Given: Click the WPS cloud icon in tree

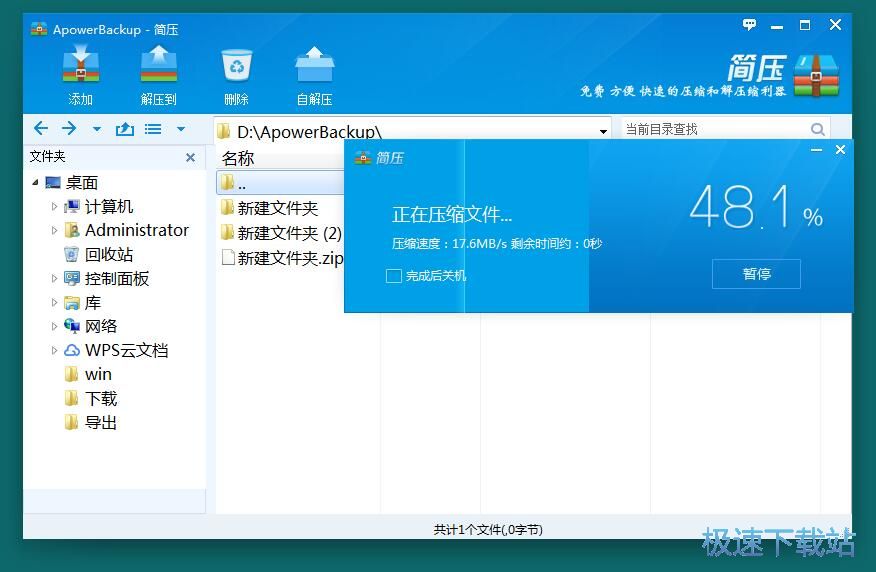Looking at the screenshot, I should pos(72,350).
